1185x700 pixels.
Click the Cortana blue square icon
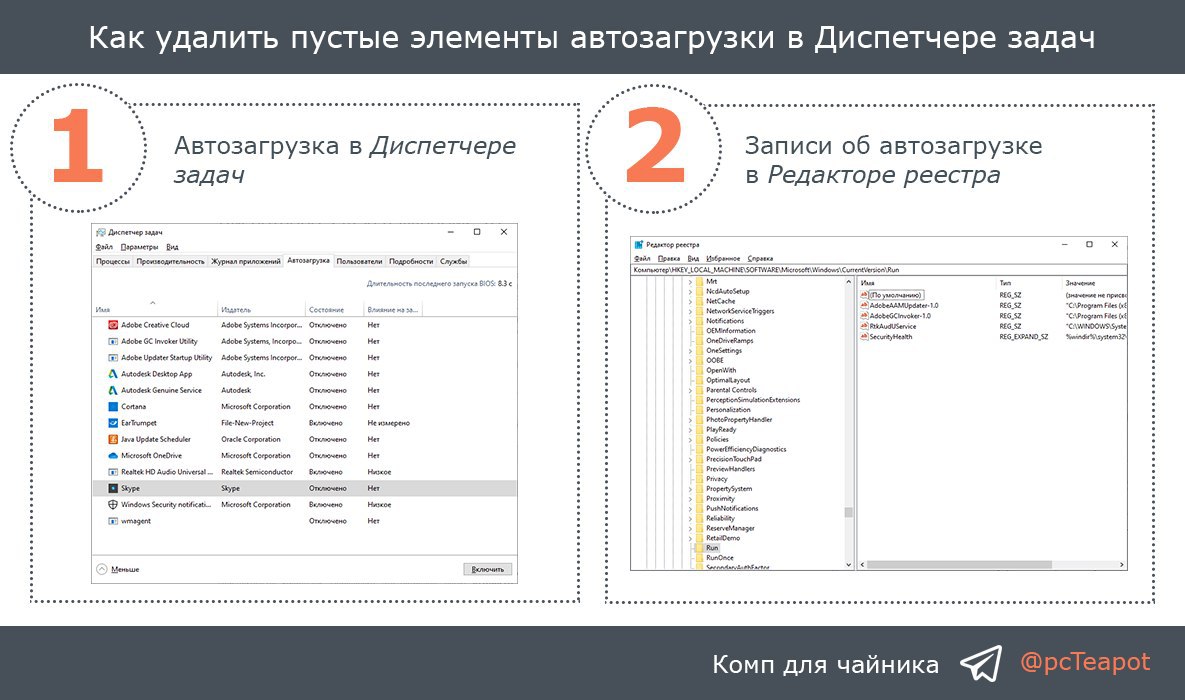click(x=113, y=407)
